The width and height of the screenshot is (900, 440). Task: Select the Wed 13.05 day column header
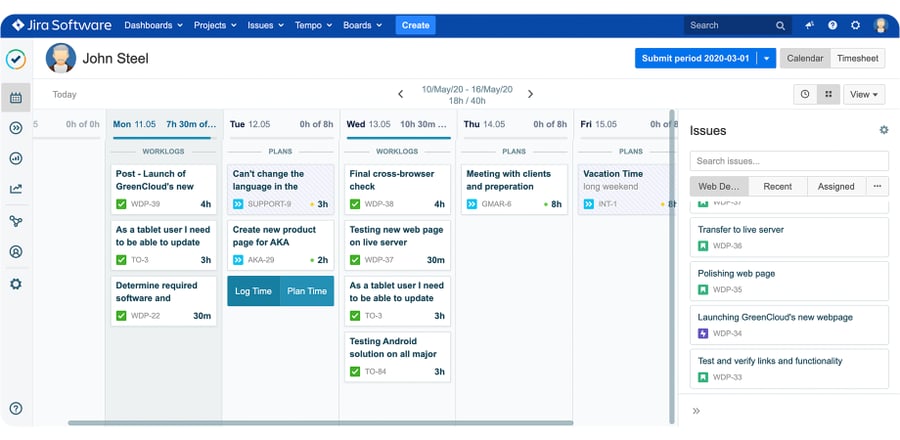tap(397, 124)
